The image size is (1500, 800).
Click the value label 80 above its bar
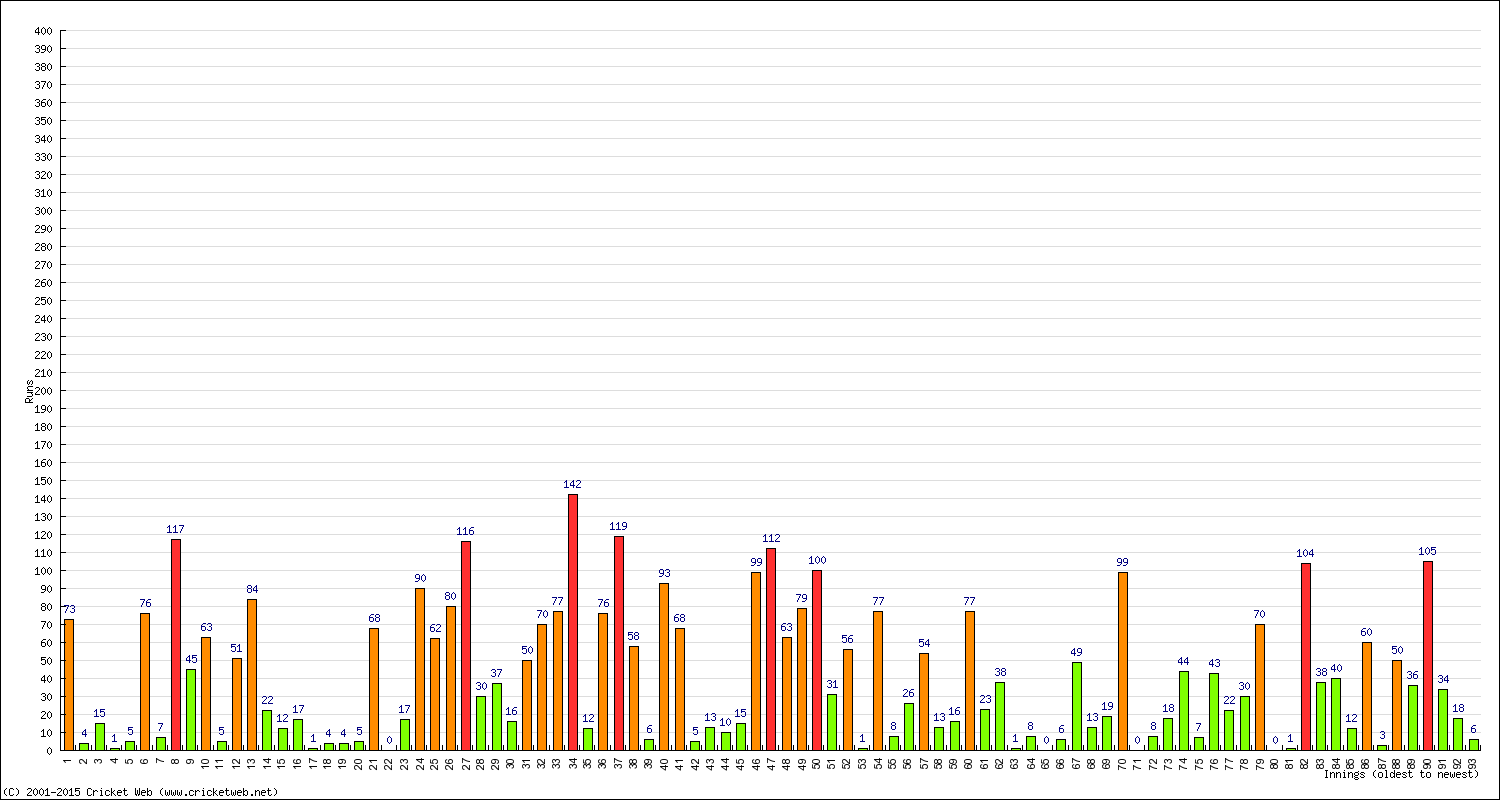point(451,596)
